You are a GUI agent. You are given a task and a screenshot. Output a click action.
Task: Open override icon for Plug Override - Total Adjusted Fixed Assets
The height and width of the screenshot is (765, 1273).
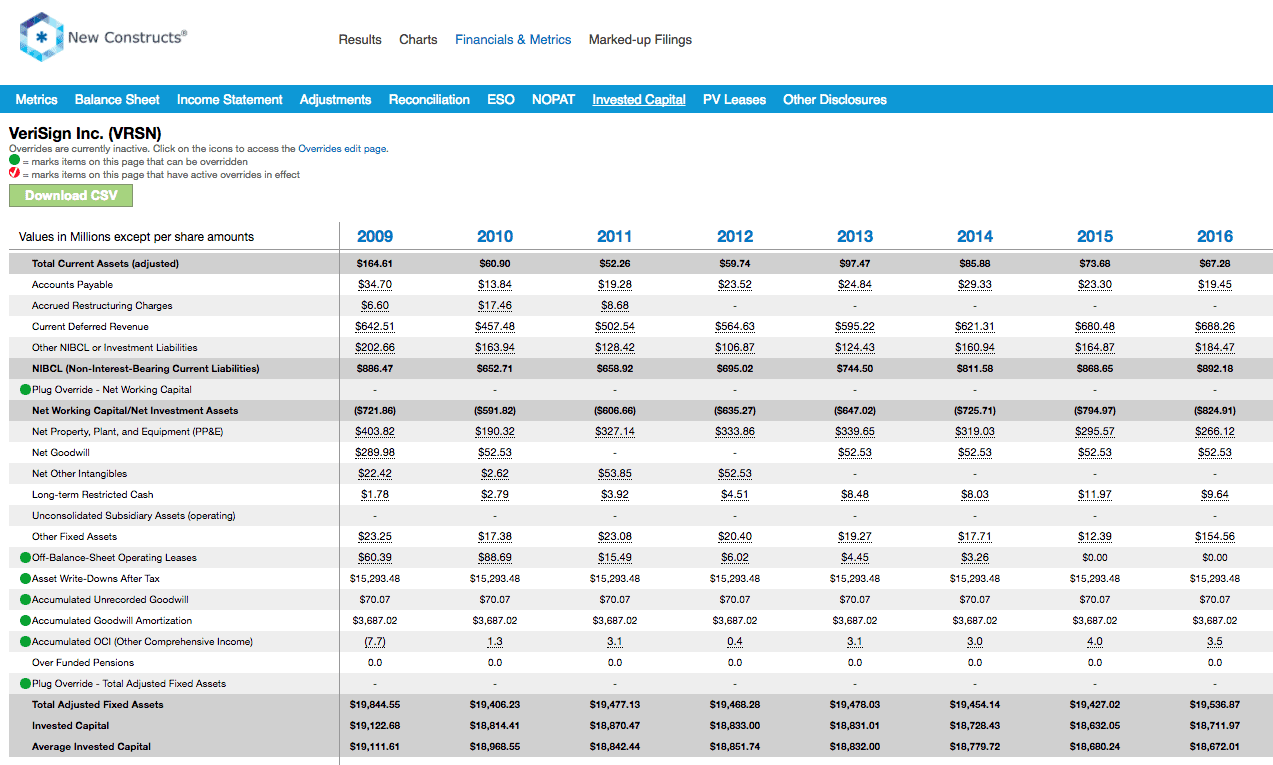click(x=25, y=683)
